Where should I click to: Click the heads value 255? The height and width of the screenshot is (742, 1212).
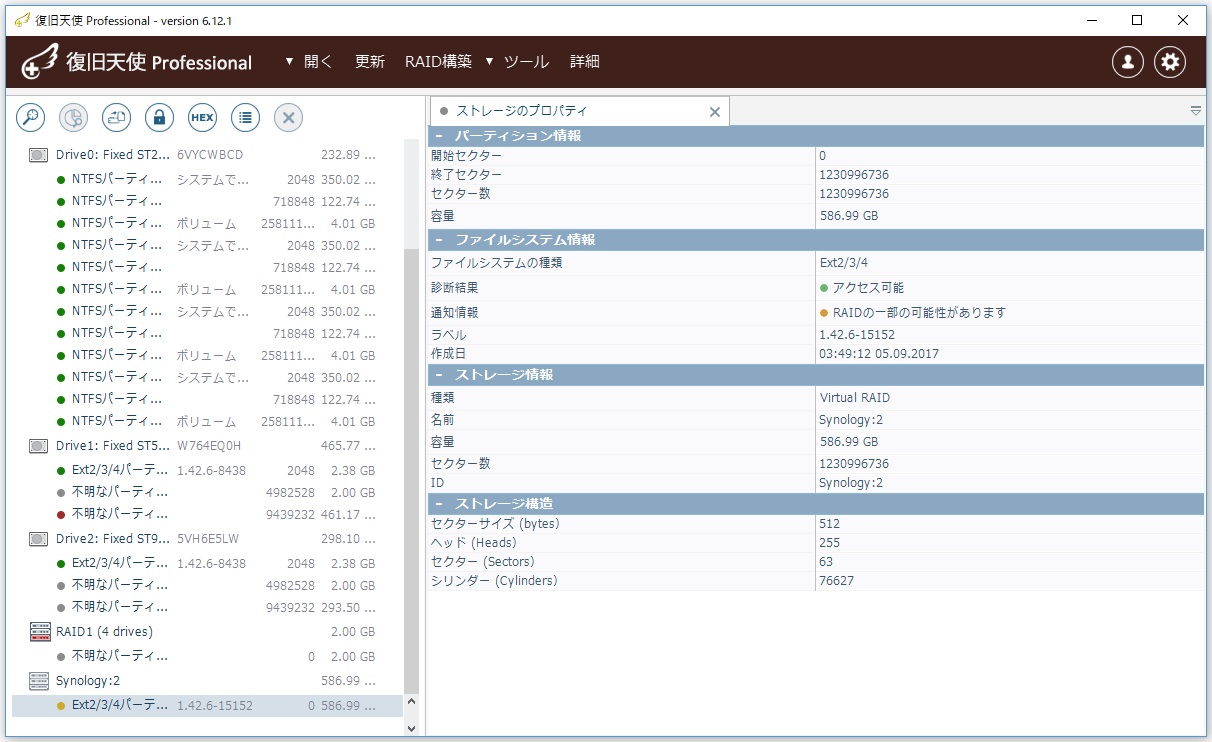coord(829,543)
